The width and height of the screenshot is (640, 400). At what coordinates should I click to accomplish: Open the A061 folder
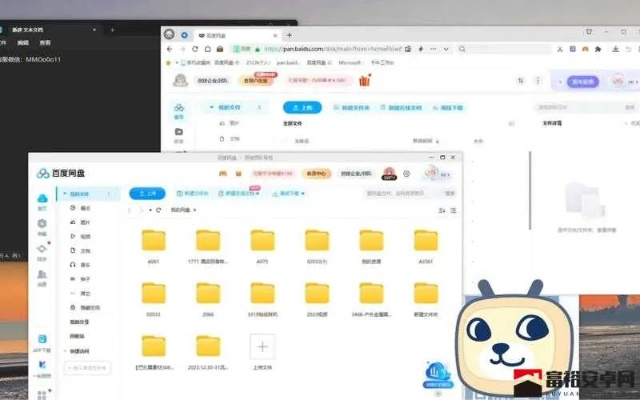153,240
